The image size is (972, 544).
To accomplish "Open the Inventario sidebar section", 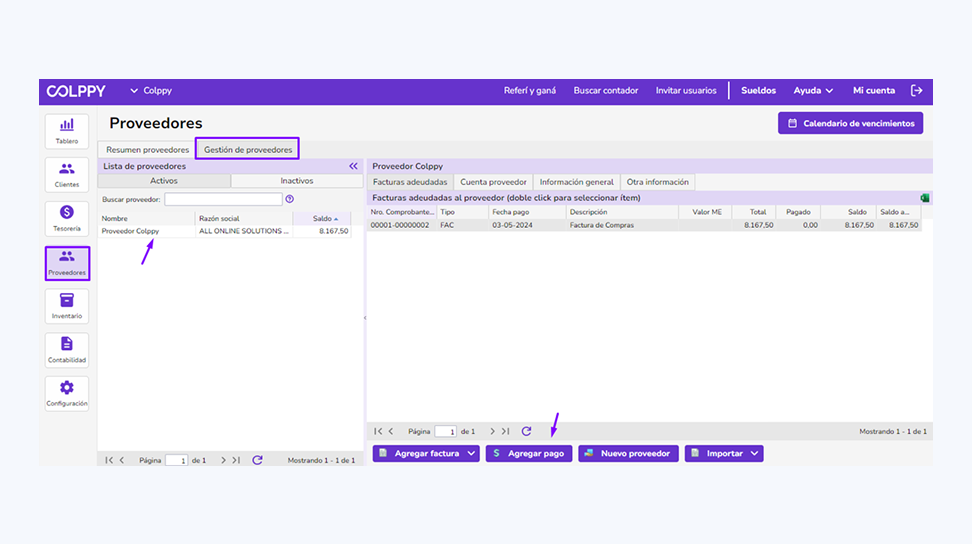I will click(66, 306).
